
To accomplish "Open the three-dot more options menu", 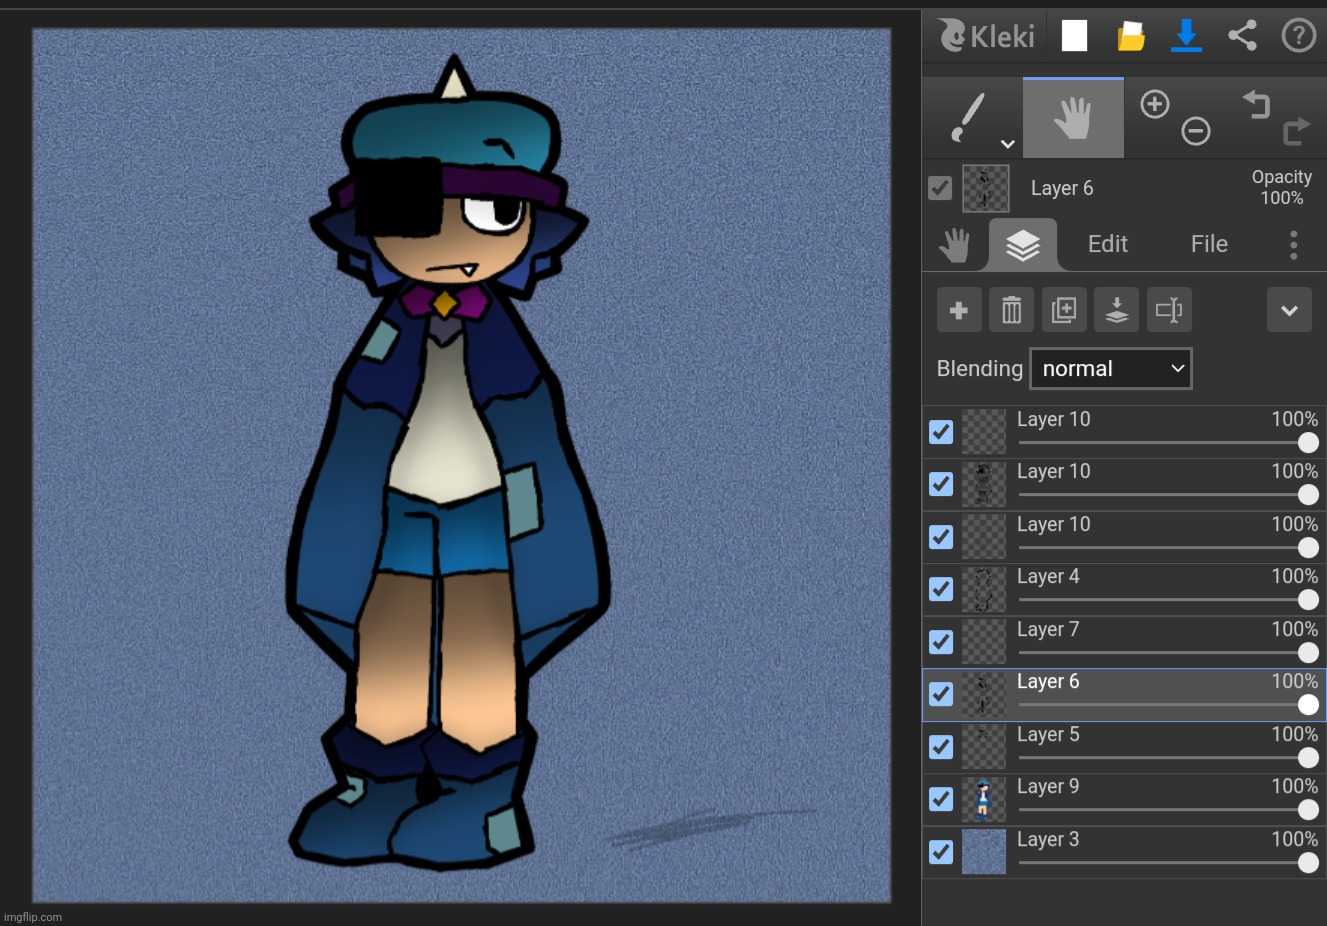I will 1293,244.
